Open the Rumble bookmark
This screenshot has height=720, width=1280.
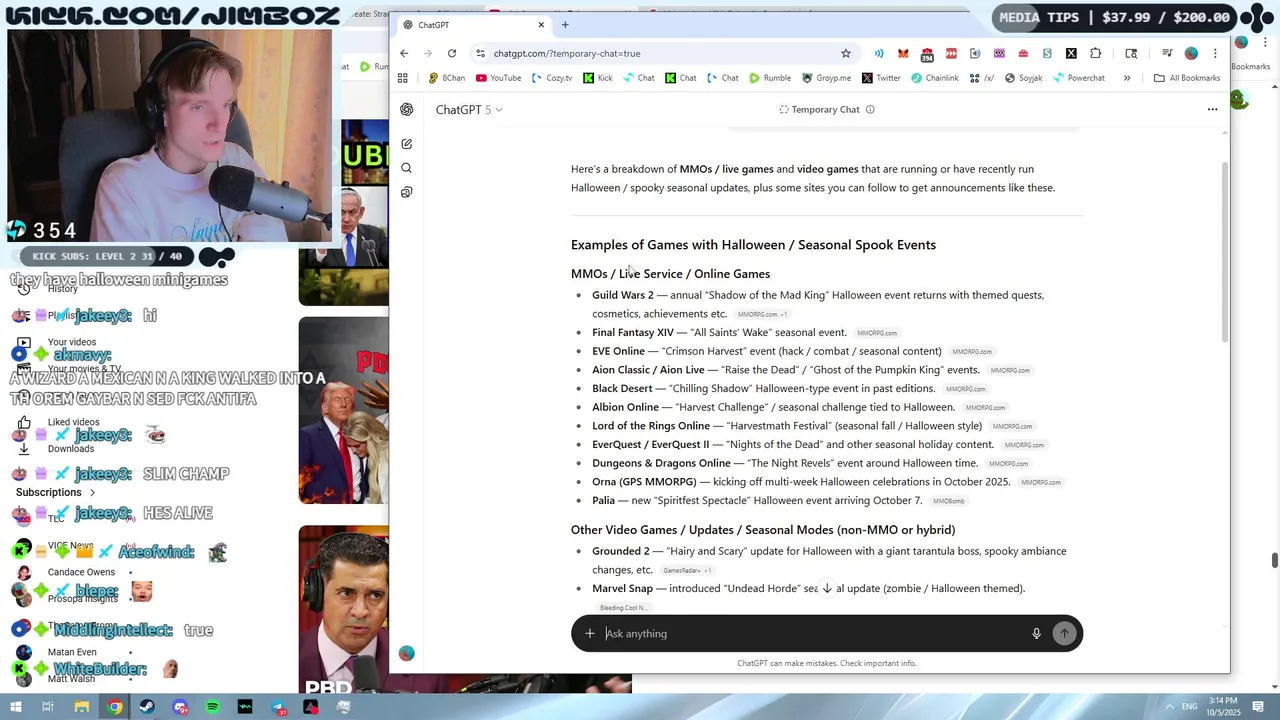point(770,78)
